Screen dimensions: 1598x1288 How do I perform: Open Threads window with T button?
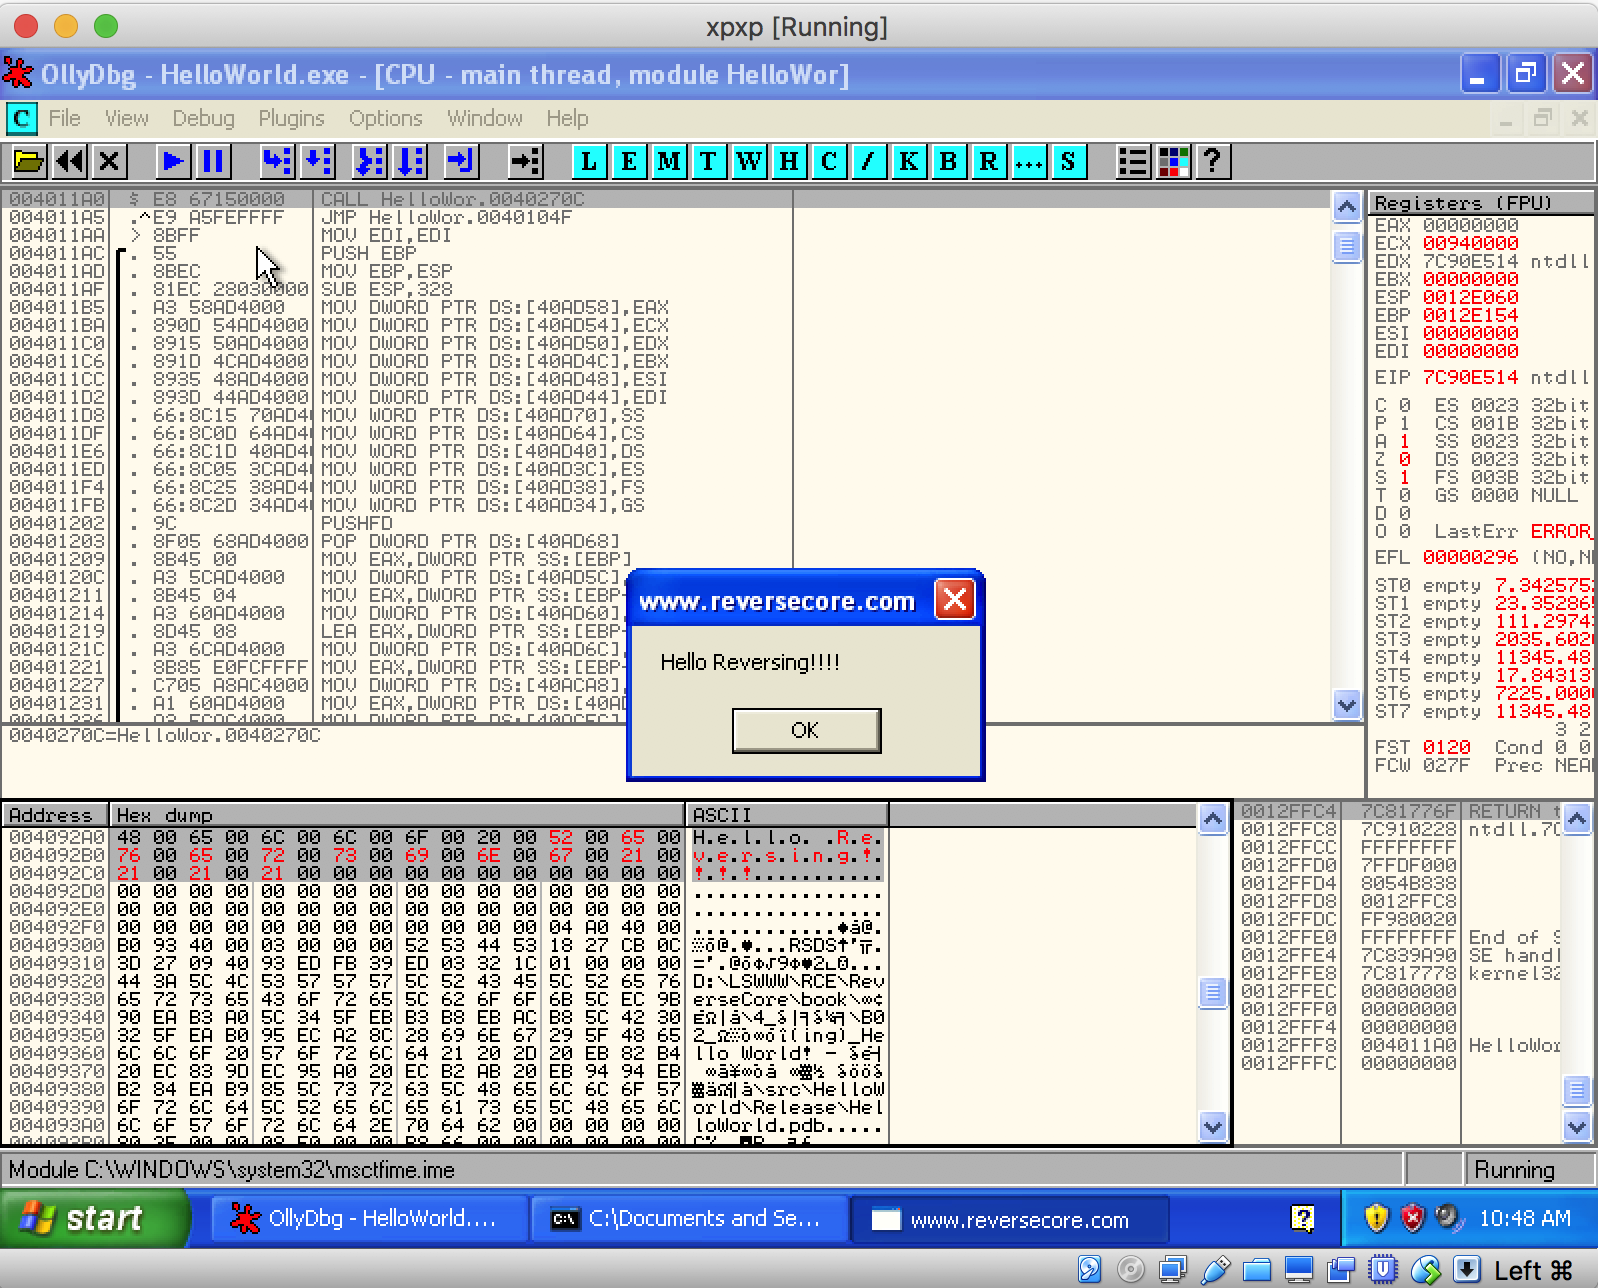pyautogui.click(x=709, y=161)
